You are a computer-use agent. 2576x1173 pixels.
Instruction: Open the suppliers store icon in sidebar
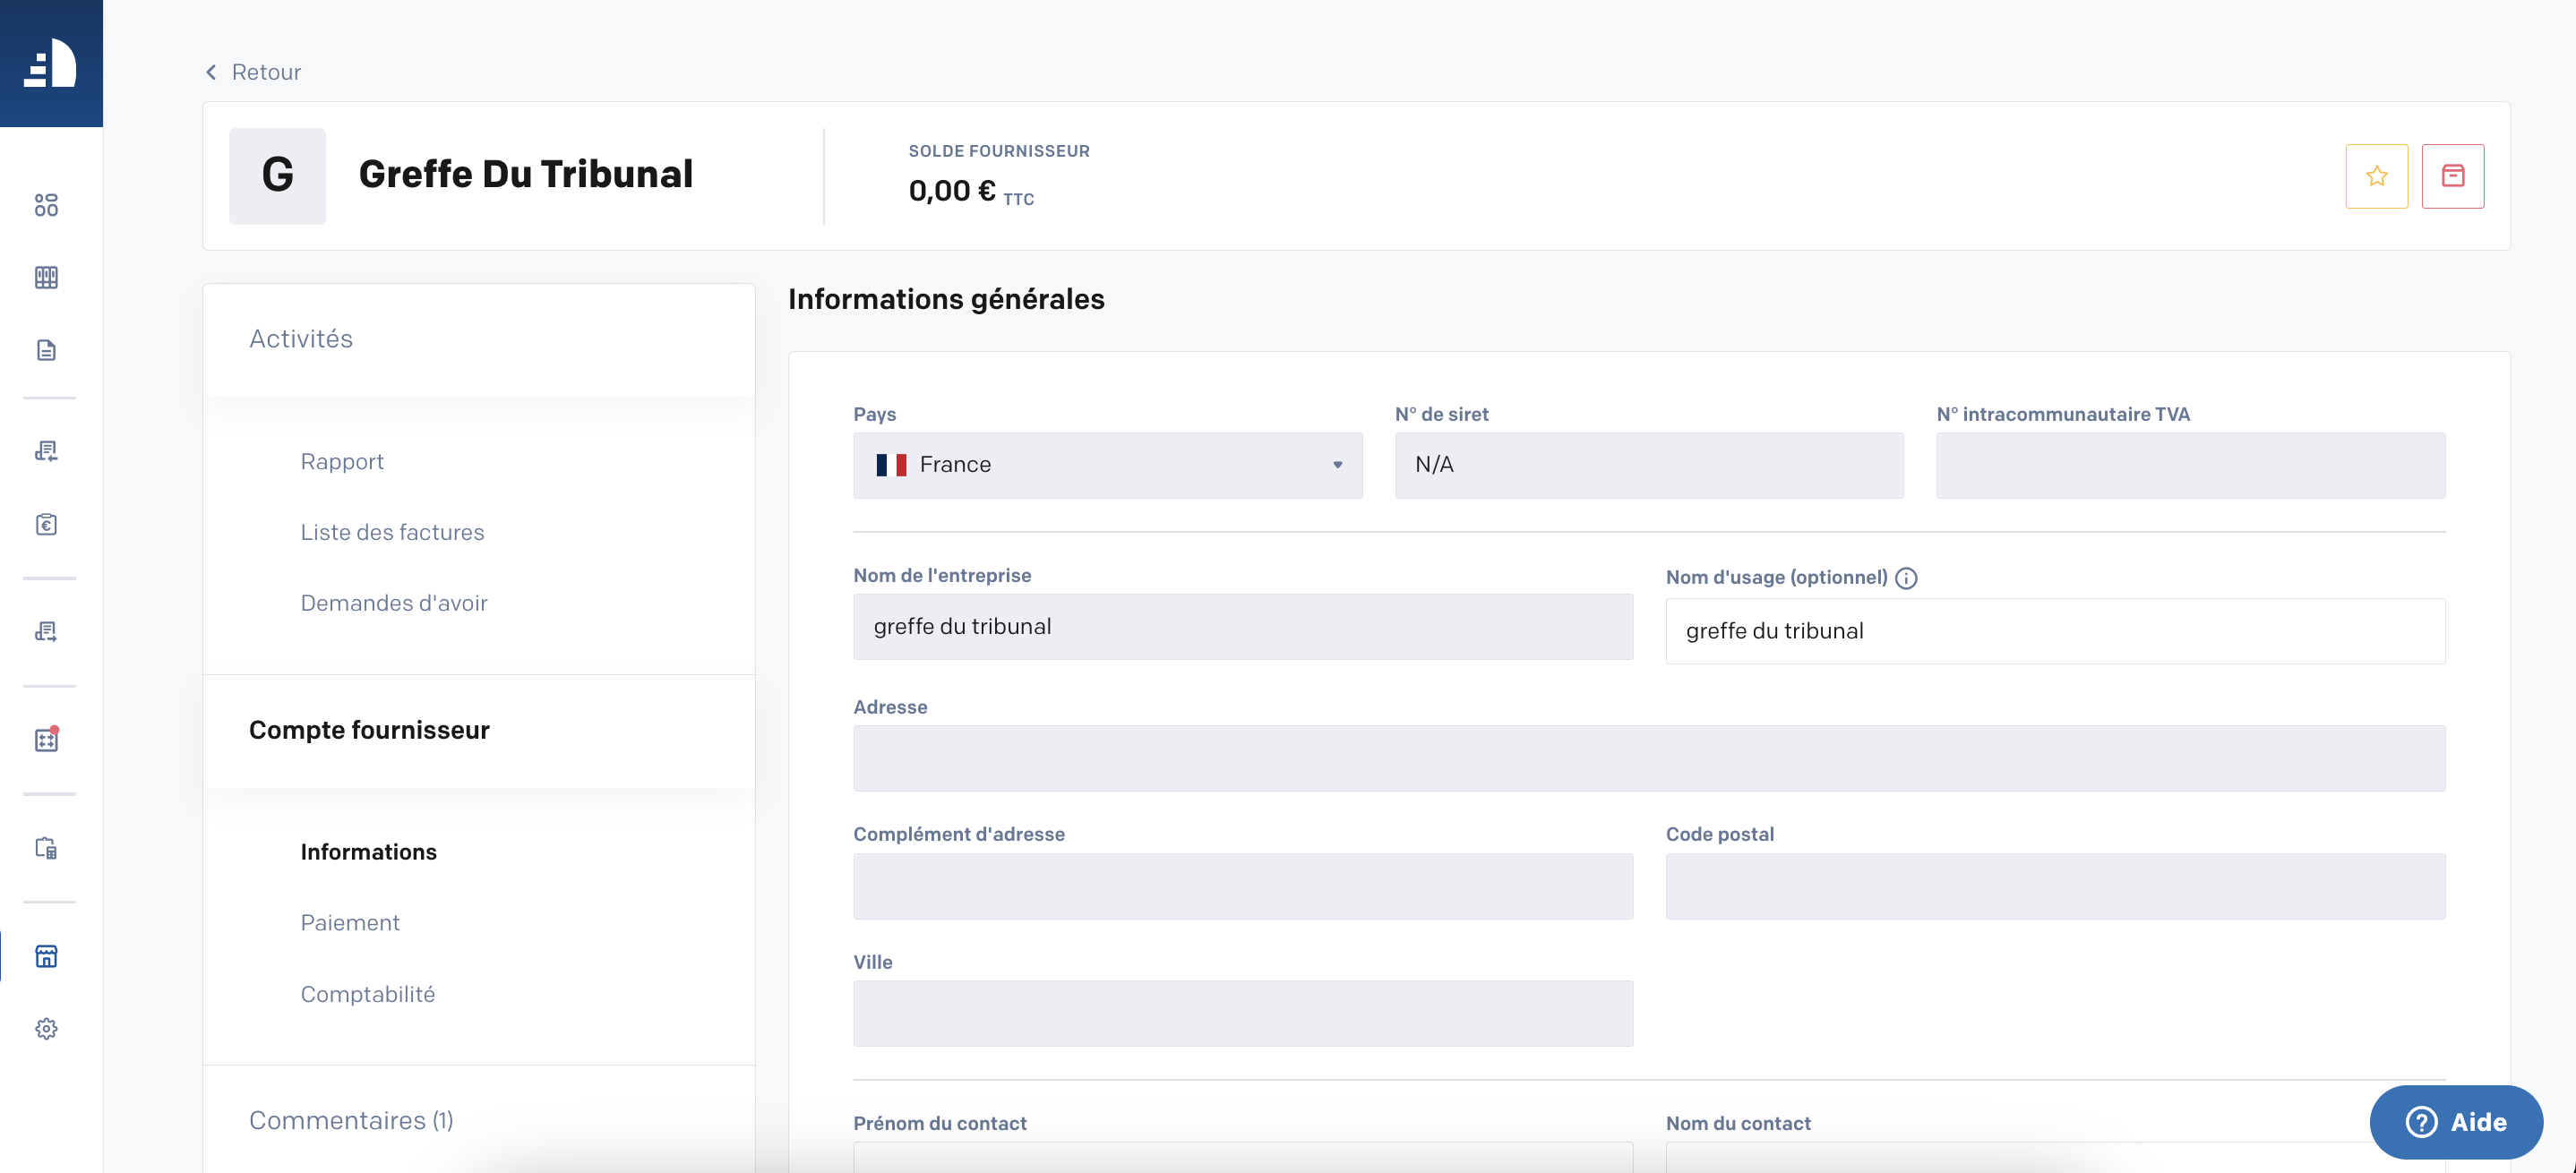46,956
